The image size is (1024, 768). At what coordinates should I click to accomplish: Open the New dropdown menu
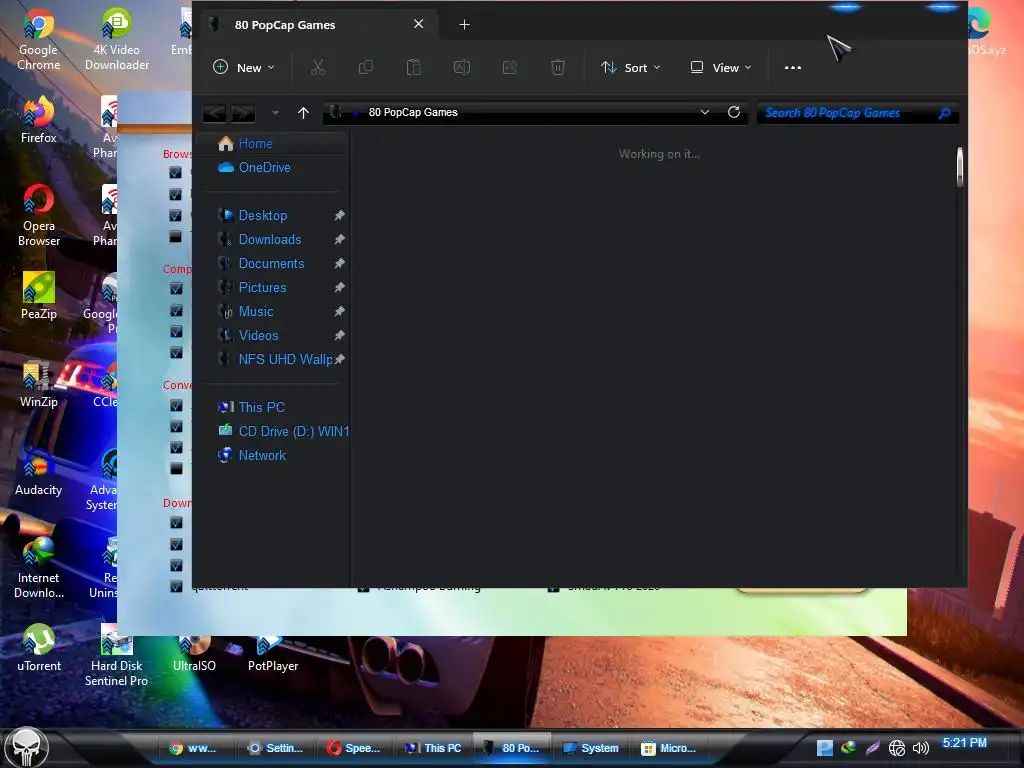tap(244, 67)
